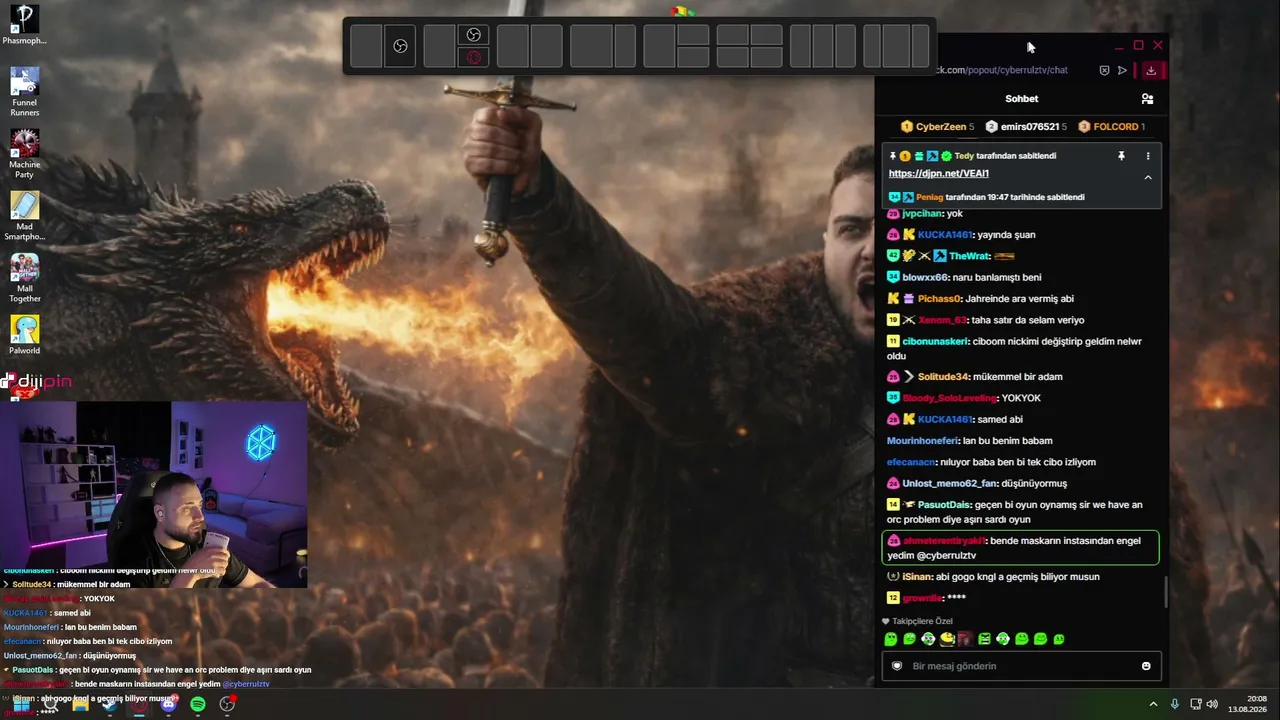
Task: Collapse the pinned message with the chevron
Action: (x=1148, y=177)
